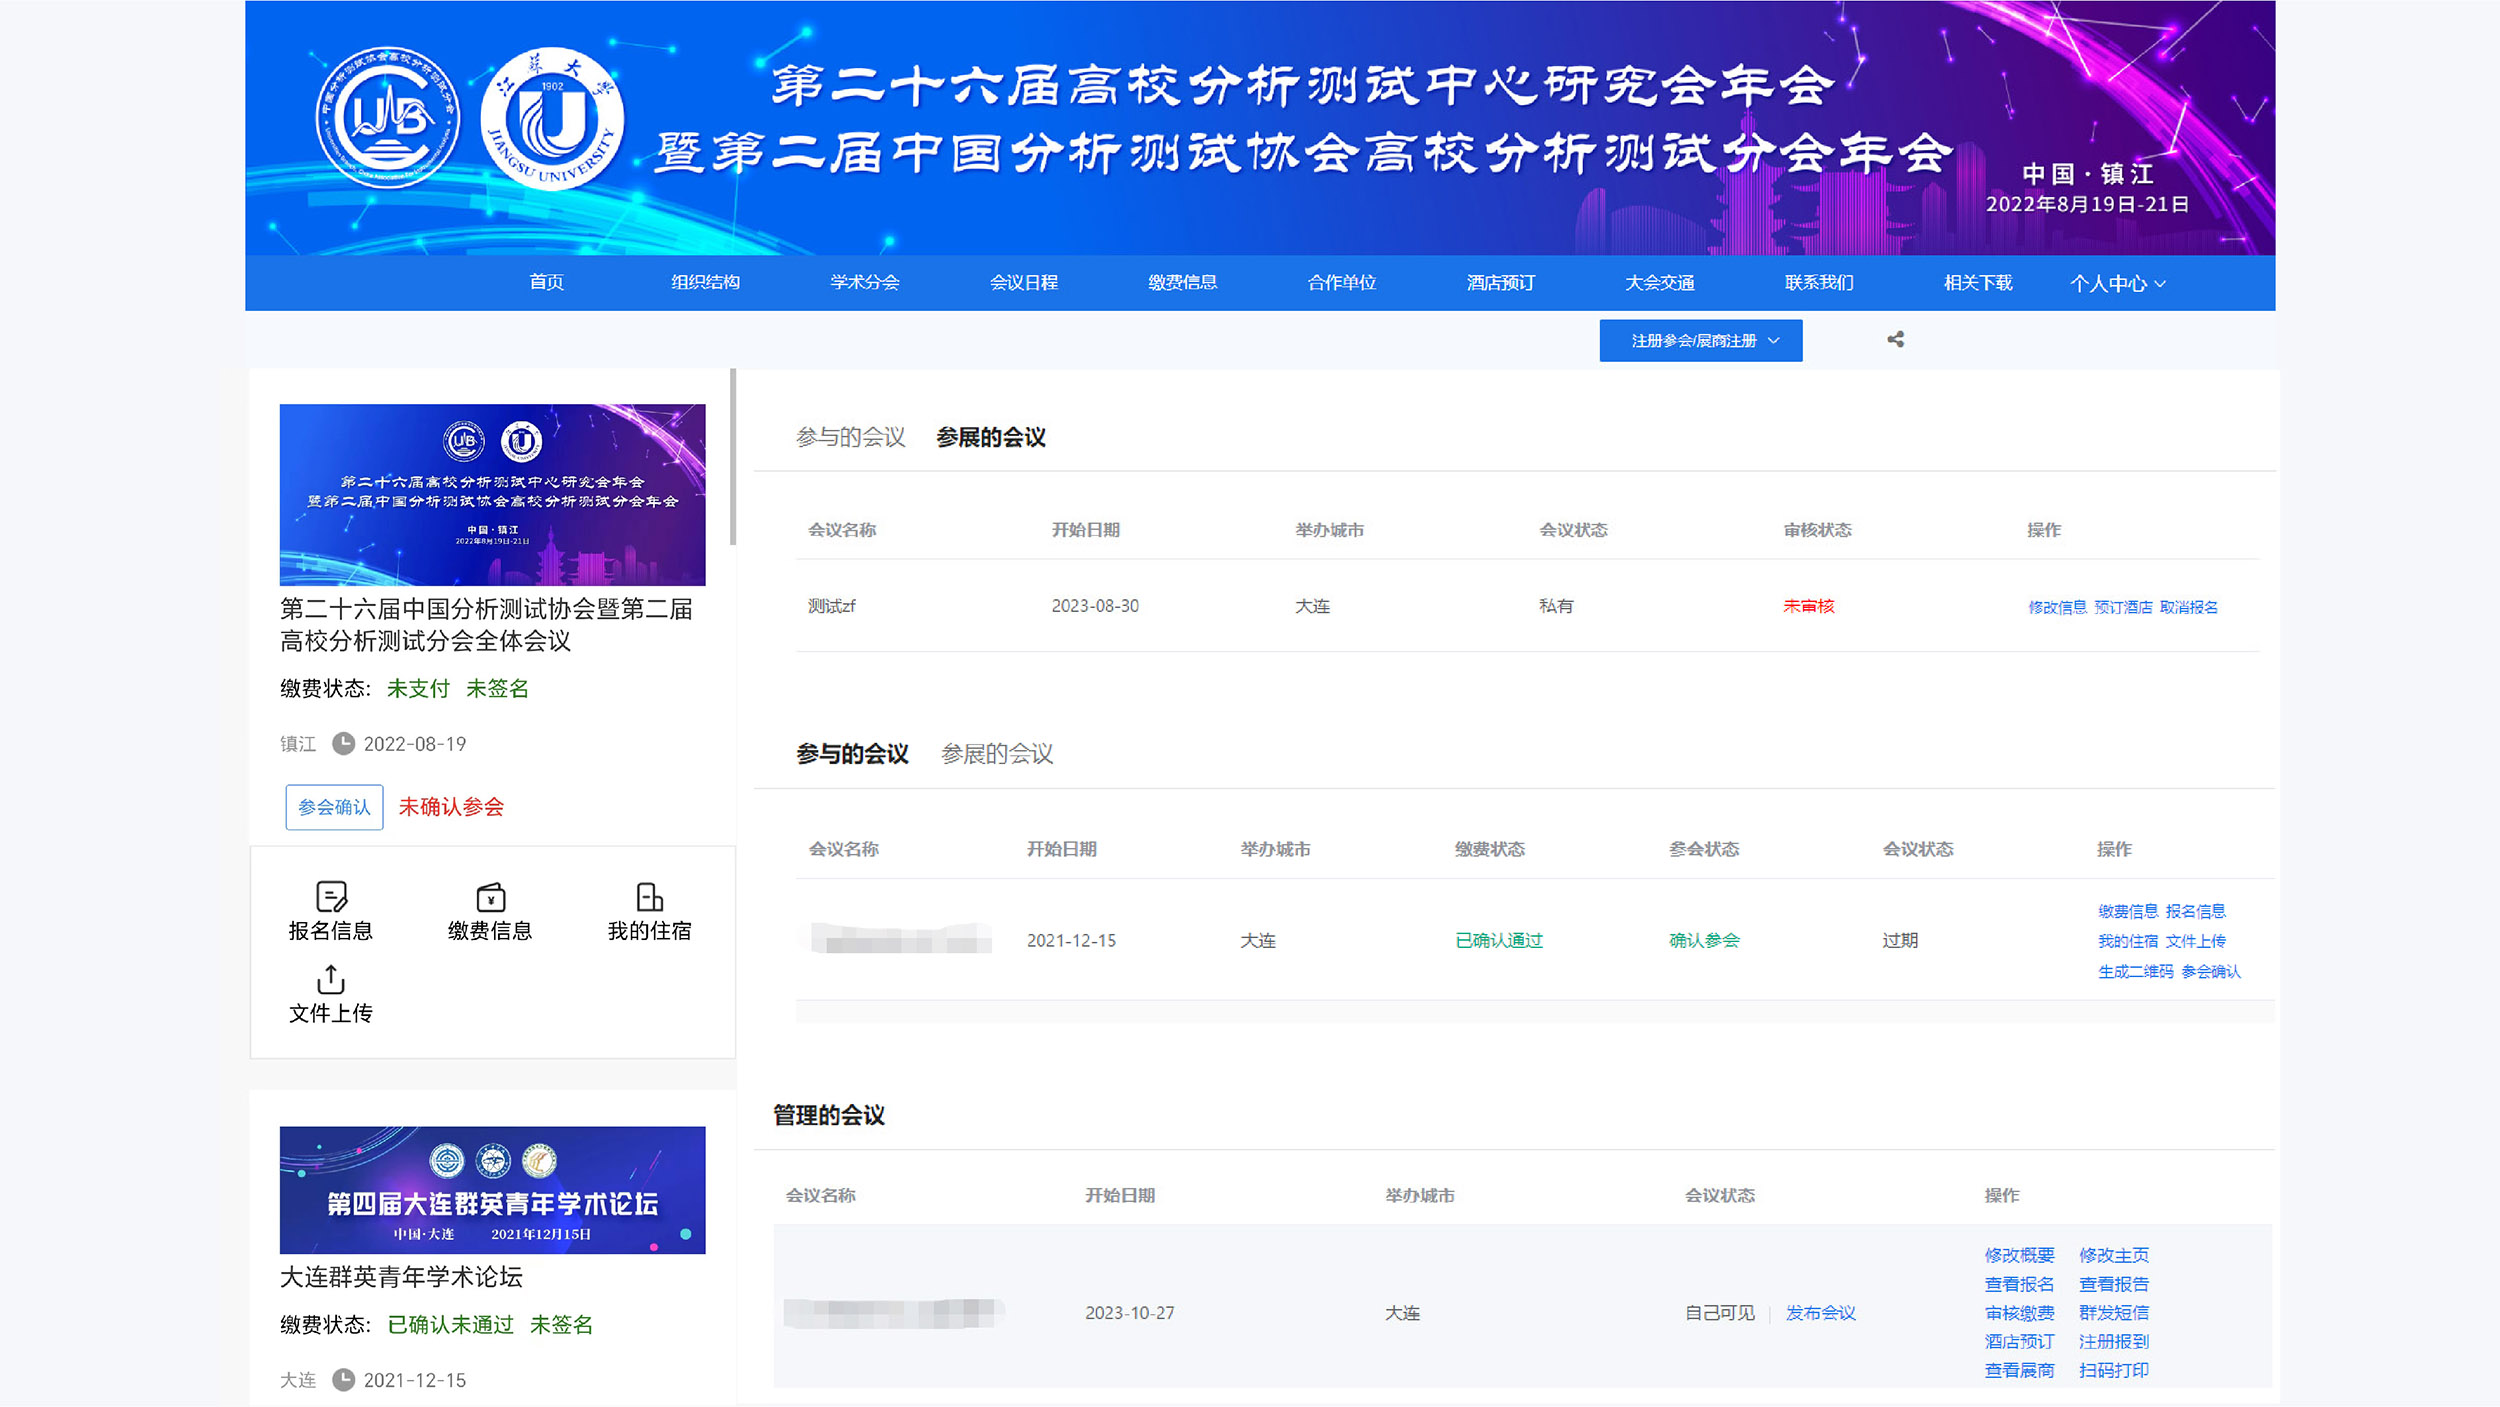Screen dimensions: 2500x1407
Task: Select lower 参展的会议 tab
Action: coord(996,754)
